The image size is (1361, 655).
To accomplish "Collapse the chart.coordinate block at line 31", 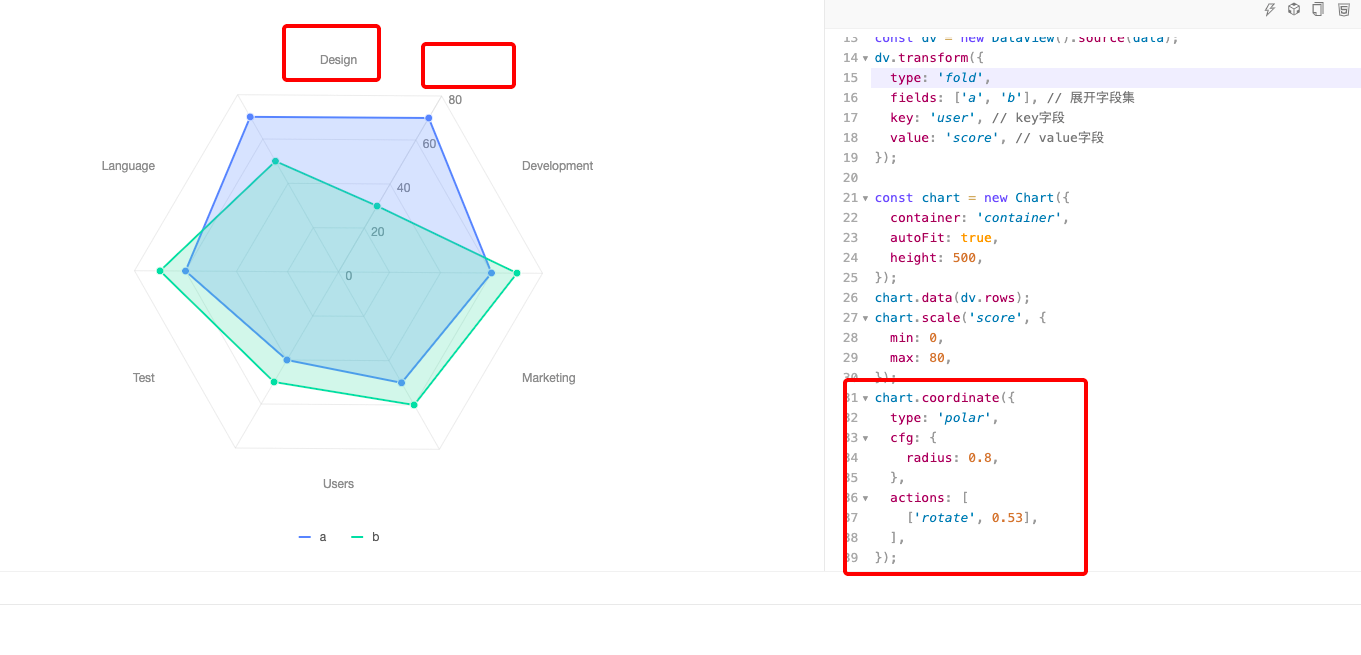I will click(x=864, y=397).
